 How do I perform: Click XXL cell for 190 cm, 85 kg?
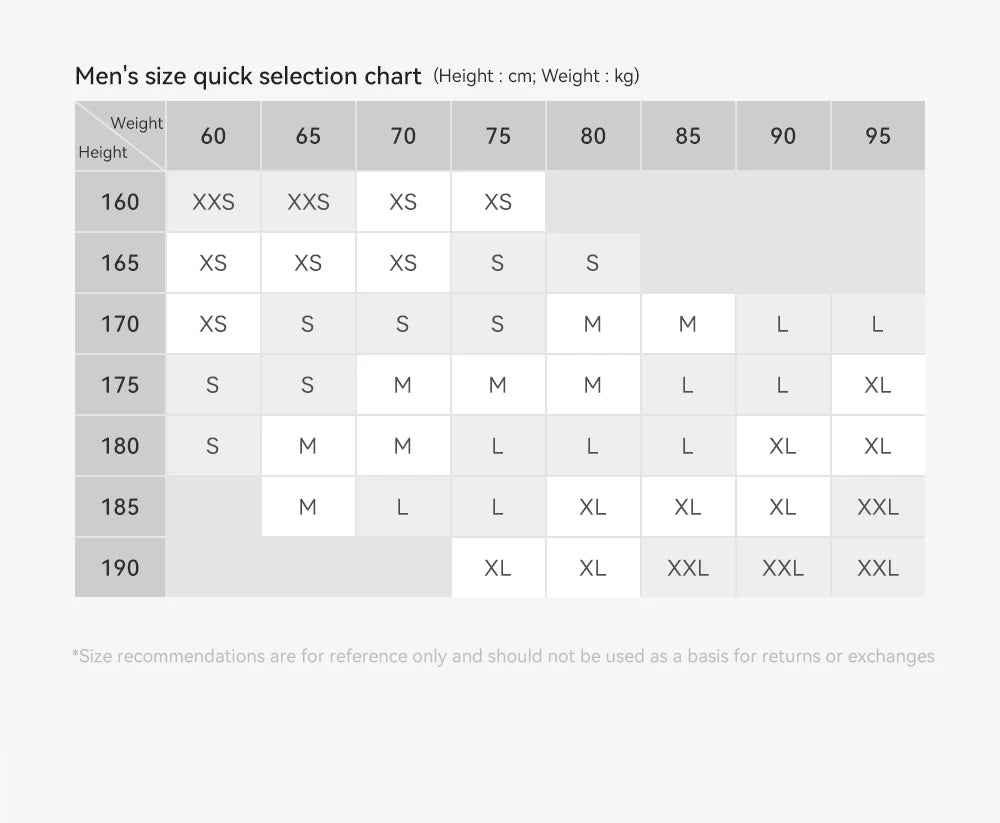688,568
